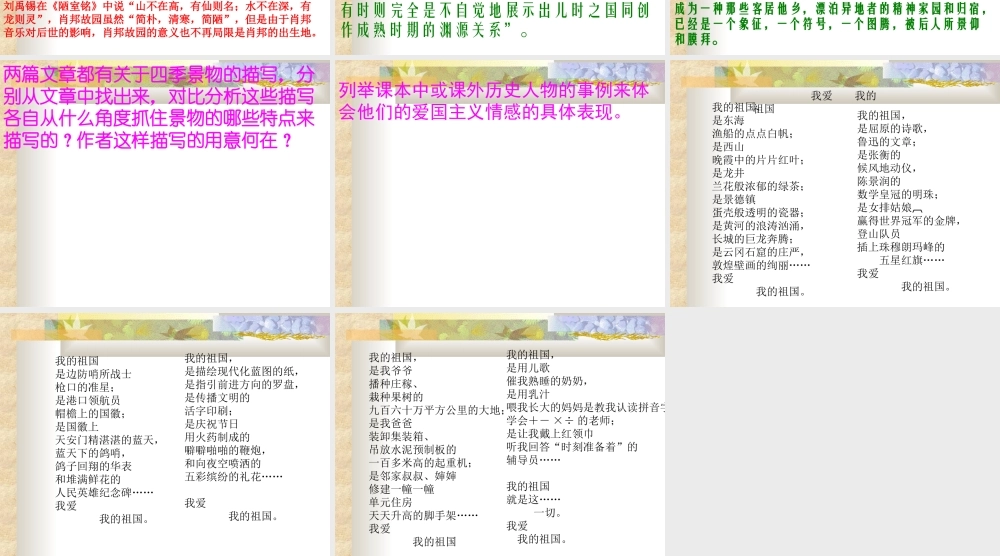Click the line 天安门湛湛的蓝天
This screenshot has height=556, width=1000.
(107, 440)
